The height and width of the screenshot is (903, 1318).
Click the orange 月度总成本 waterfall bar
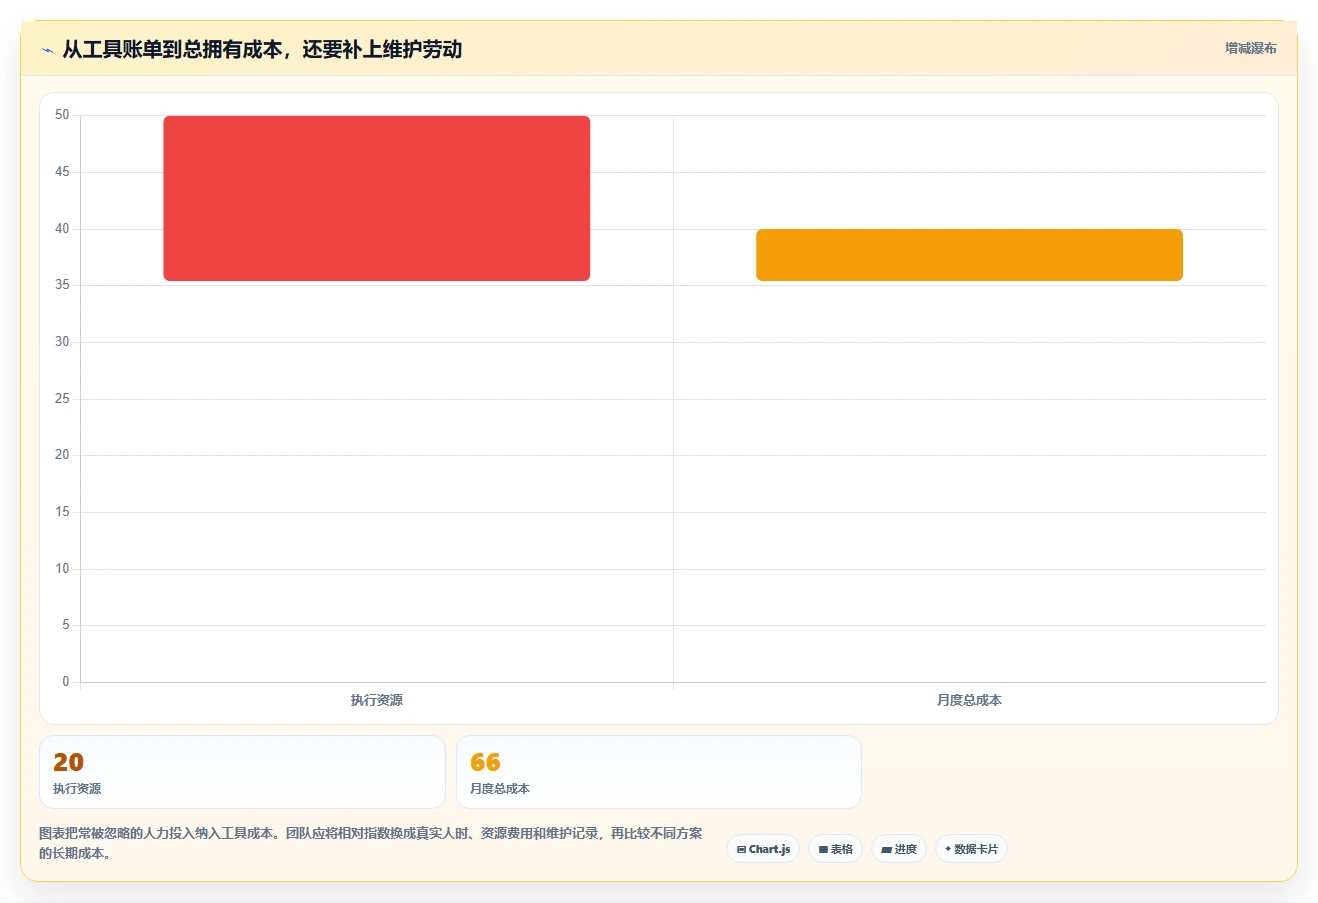(969, 255)
